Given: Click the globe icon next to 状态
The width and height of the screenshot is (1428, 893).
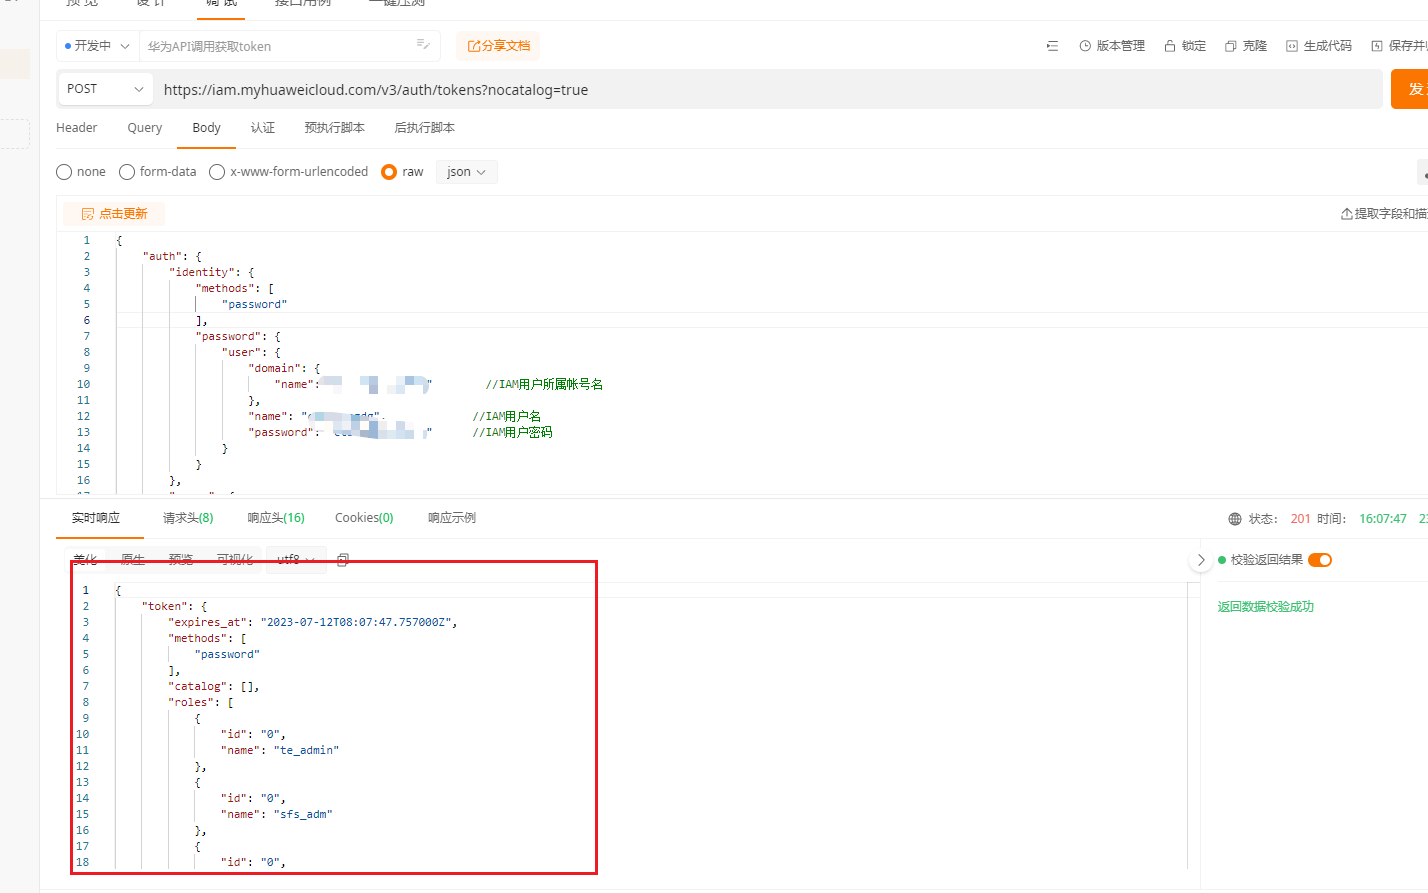Looking at the screenshot, I should 1235,519.
